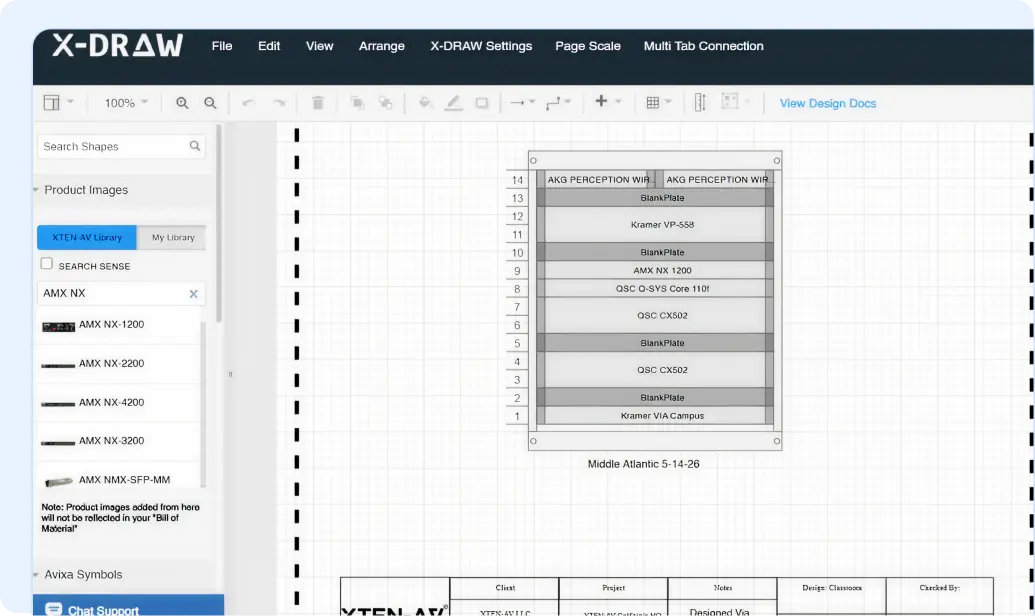The height and width of the screenshot is (616, 1035).
Task: Click the AMX NX-1200 product thumbnail
Action: pos(58,327)
